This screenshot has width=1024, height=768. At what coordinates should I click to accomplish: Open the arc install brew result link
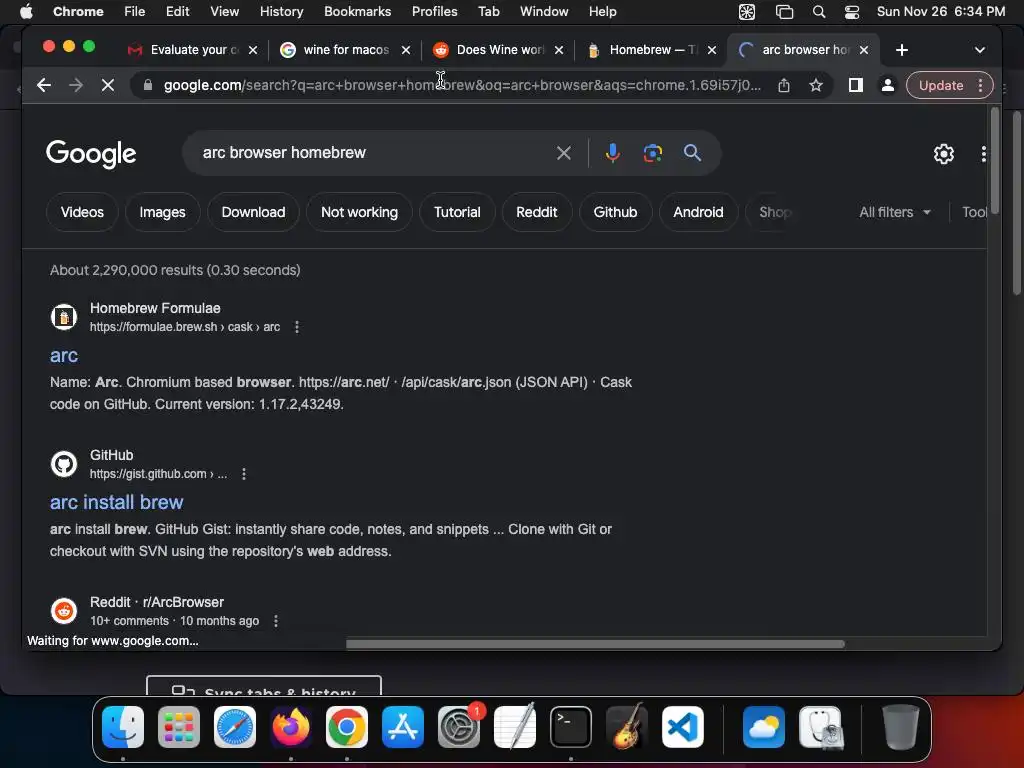pyautogui.click(x=116, y=502)
